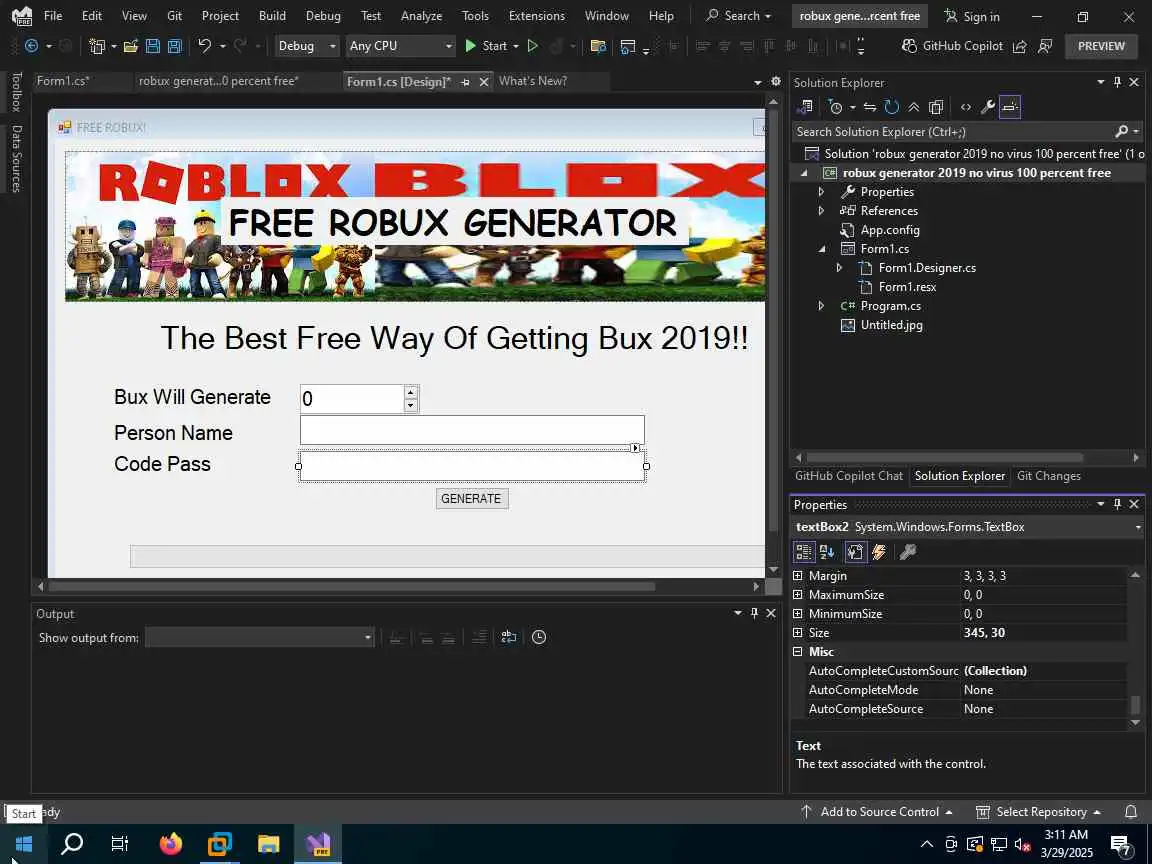Toggle auto-hide pin on Solution Explorer panel
The height and width of the screenshot is (864, 1152).
(1117, 82)
